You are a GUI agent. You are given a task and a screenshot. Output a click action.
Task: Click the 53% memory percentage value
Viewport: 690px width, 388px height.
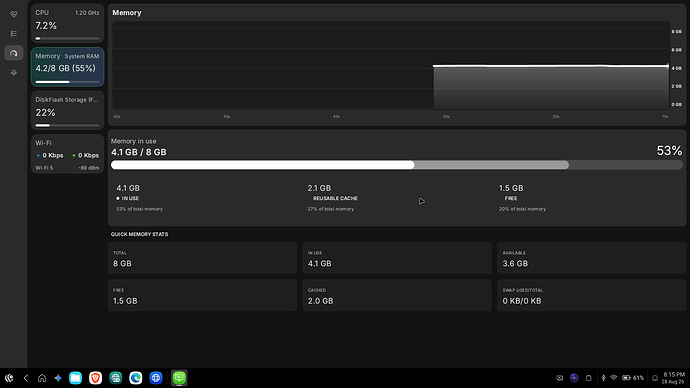click(669, 151)
